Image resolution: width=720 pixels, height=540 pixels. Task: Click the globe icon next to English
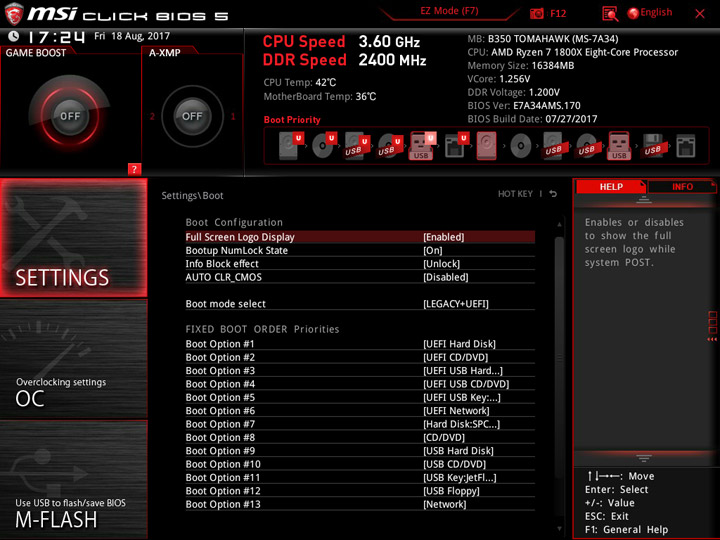point(633,13)
